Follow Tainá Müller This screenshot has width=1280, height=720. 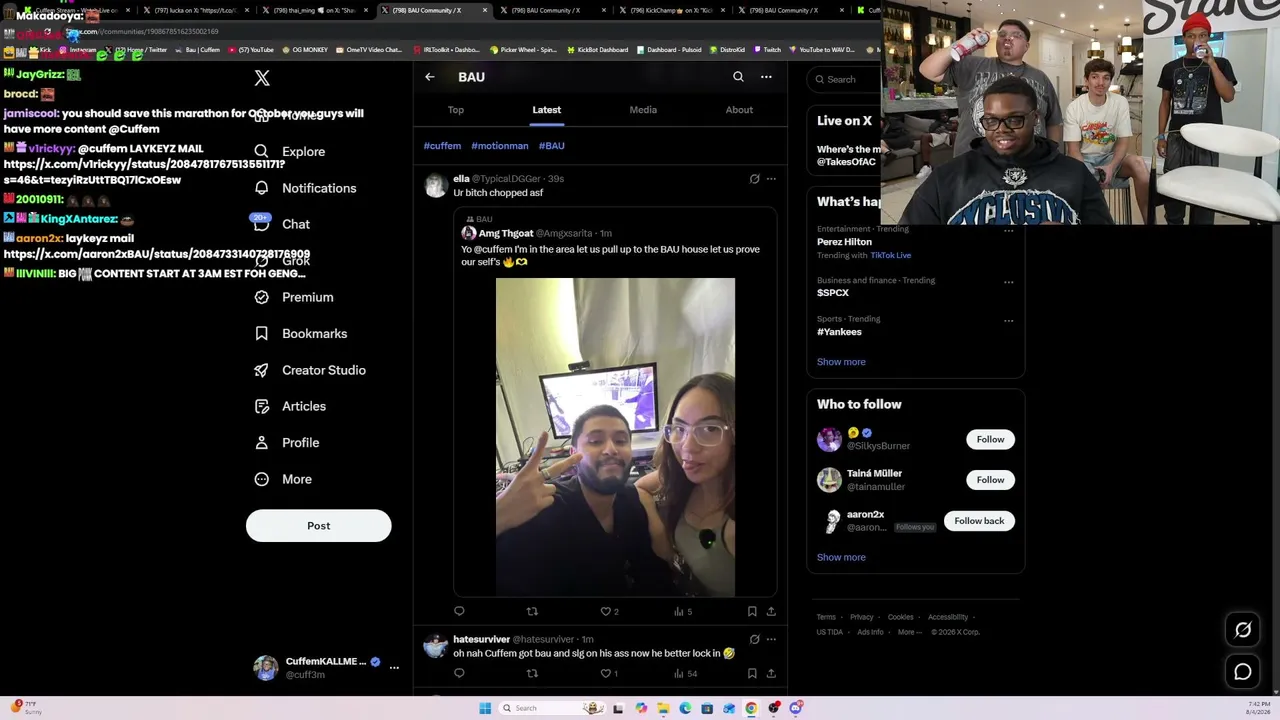[990, 480]
